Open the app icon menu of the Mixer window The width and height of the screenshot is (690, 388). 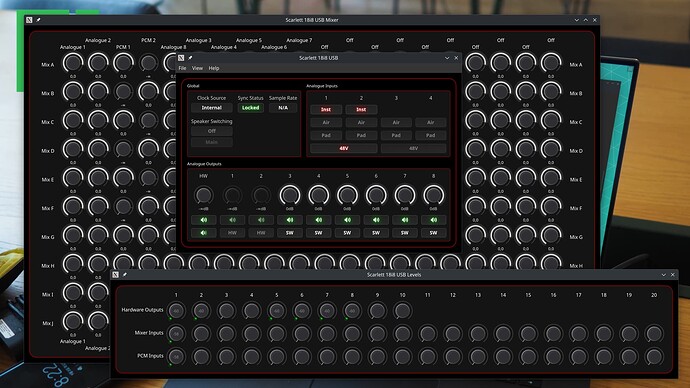[29, 20]
